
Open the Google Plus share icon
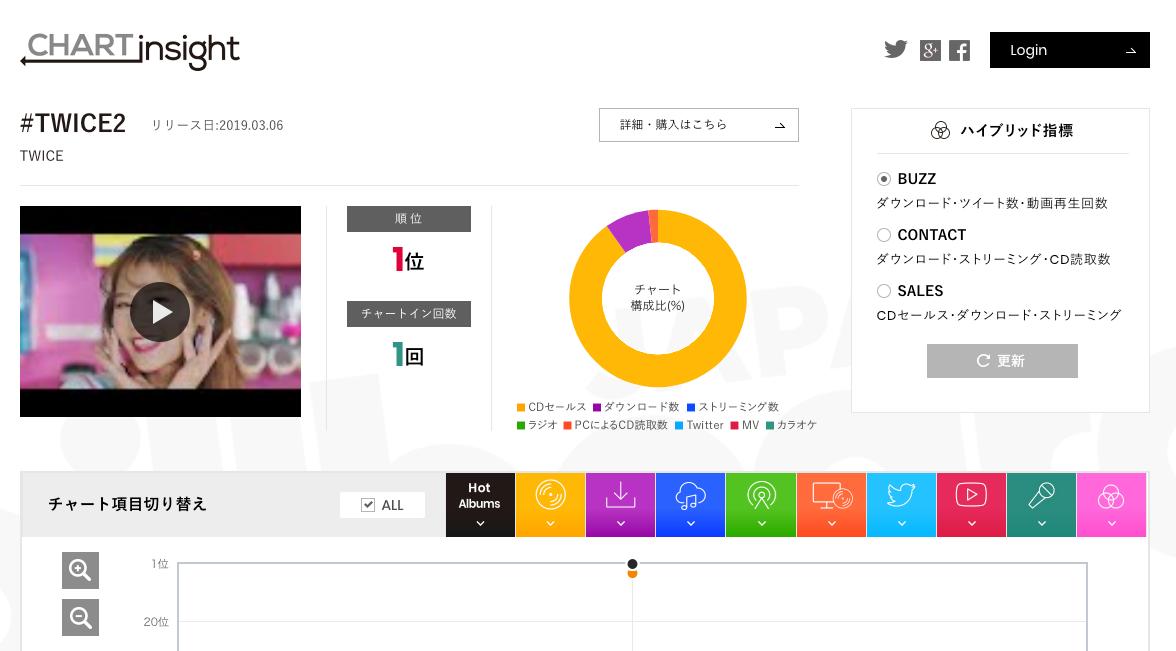coord(930,50)
